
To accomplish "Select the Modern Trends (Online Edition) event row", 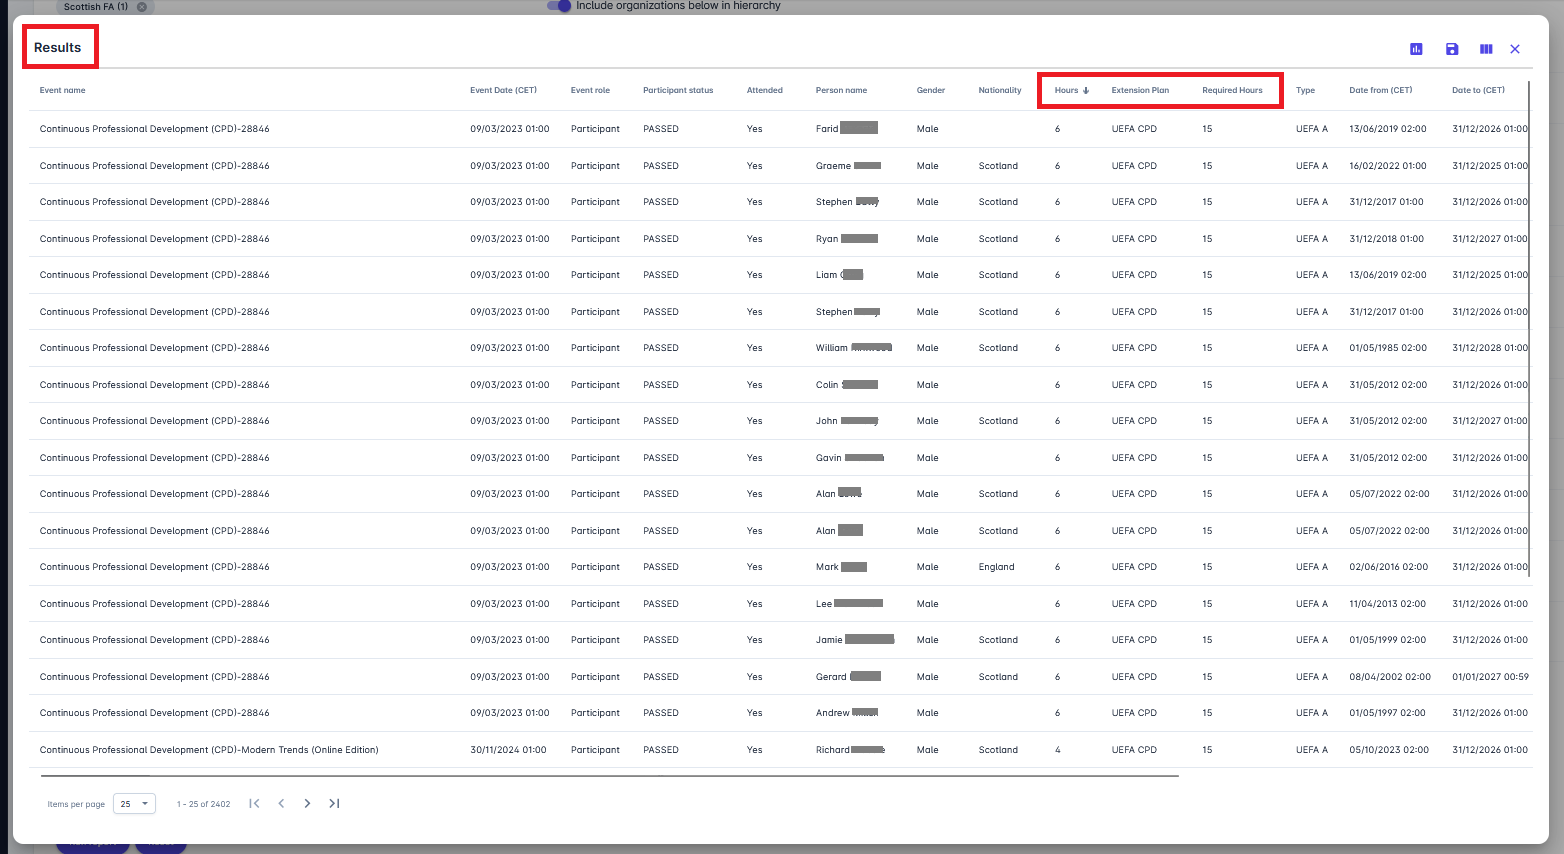I will (209, 750).
